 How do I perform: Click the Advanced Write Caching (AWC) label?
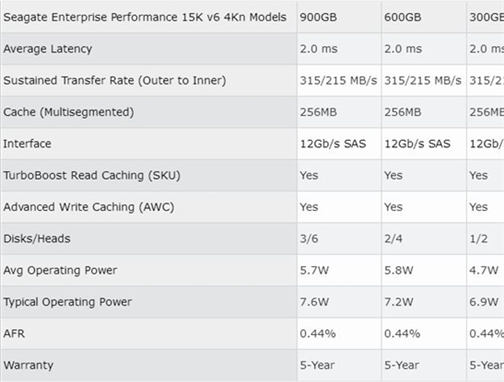coord(89,207)
